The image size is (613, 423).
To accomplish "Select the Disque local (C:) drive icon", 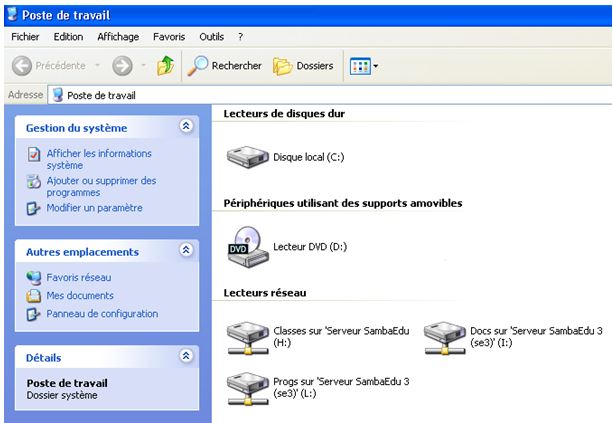I will [248, 157].
